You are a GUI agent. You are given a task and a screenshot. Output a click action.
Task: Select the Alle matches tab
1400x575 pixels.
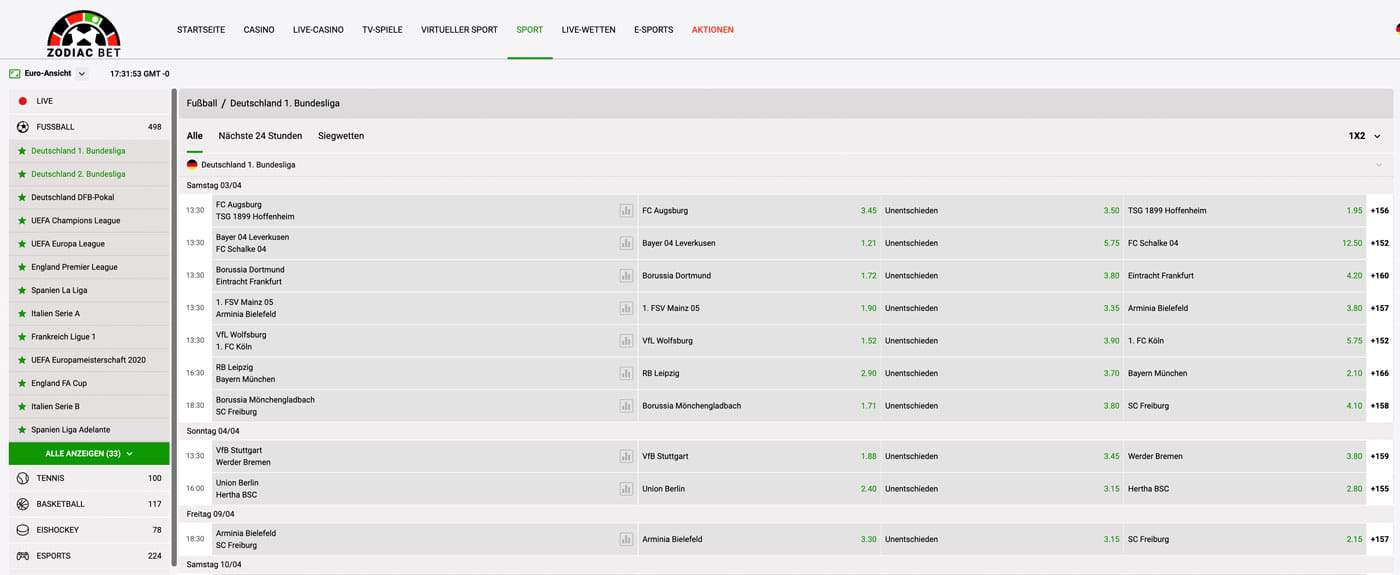[x=195, y=136]
